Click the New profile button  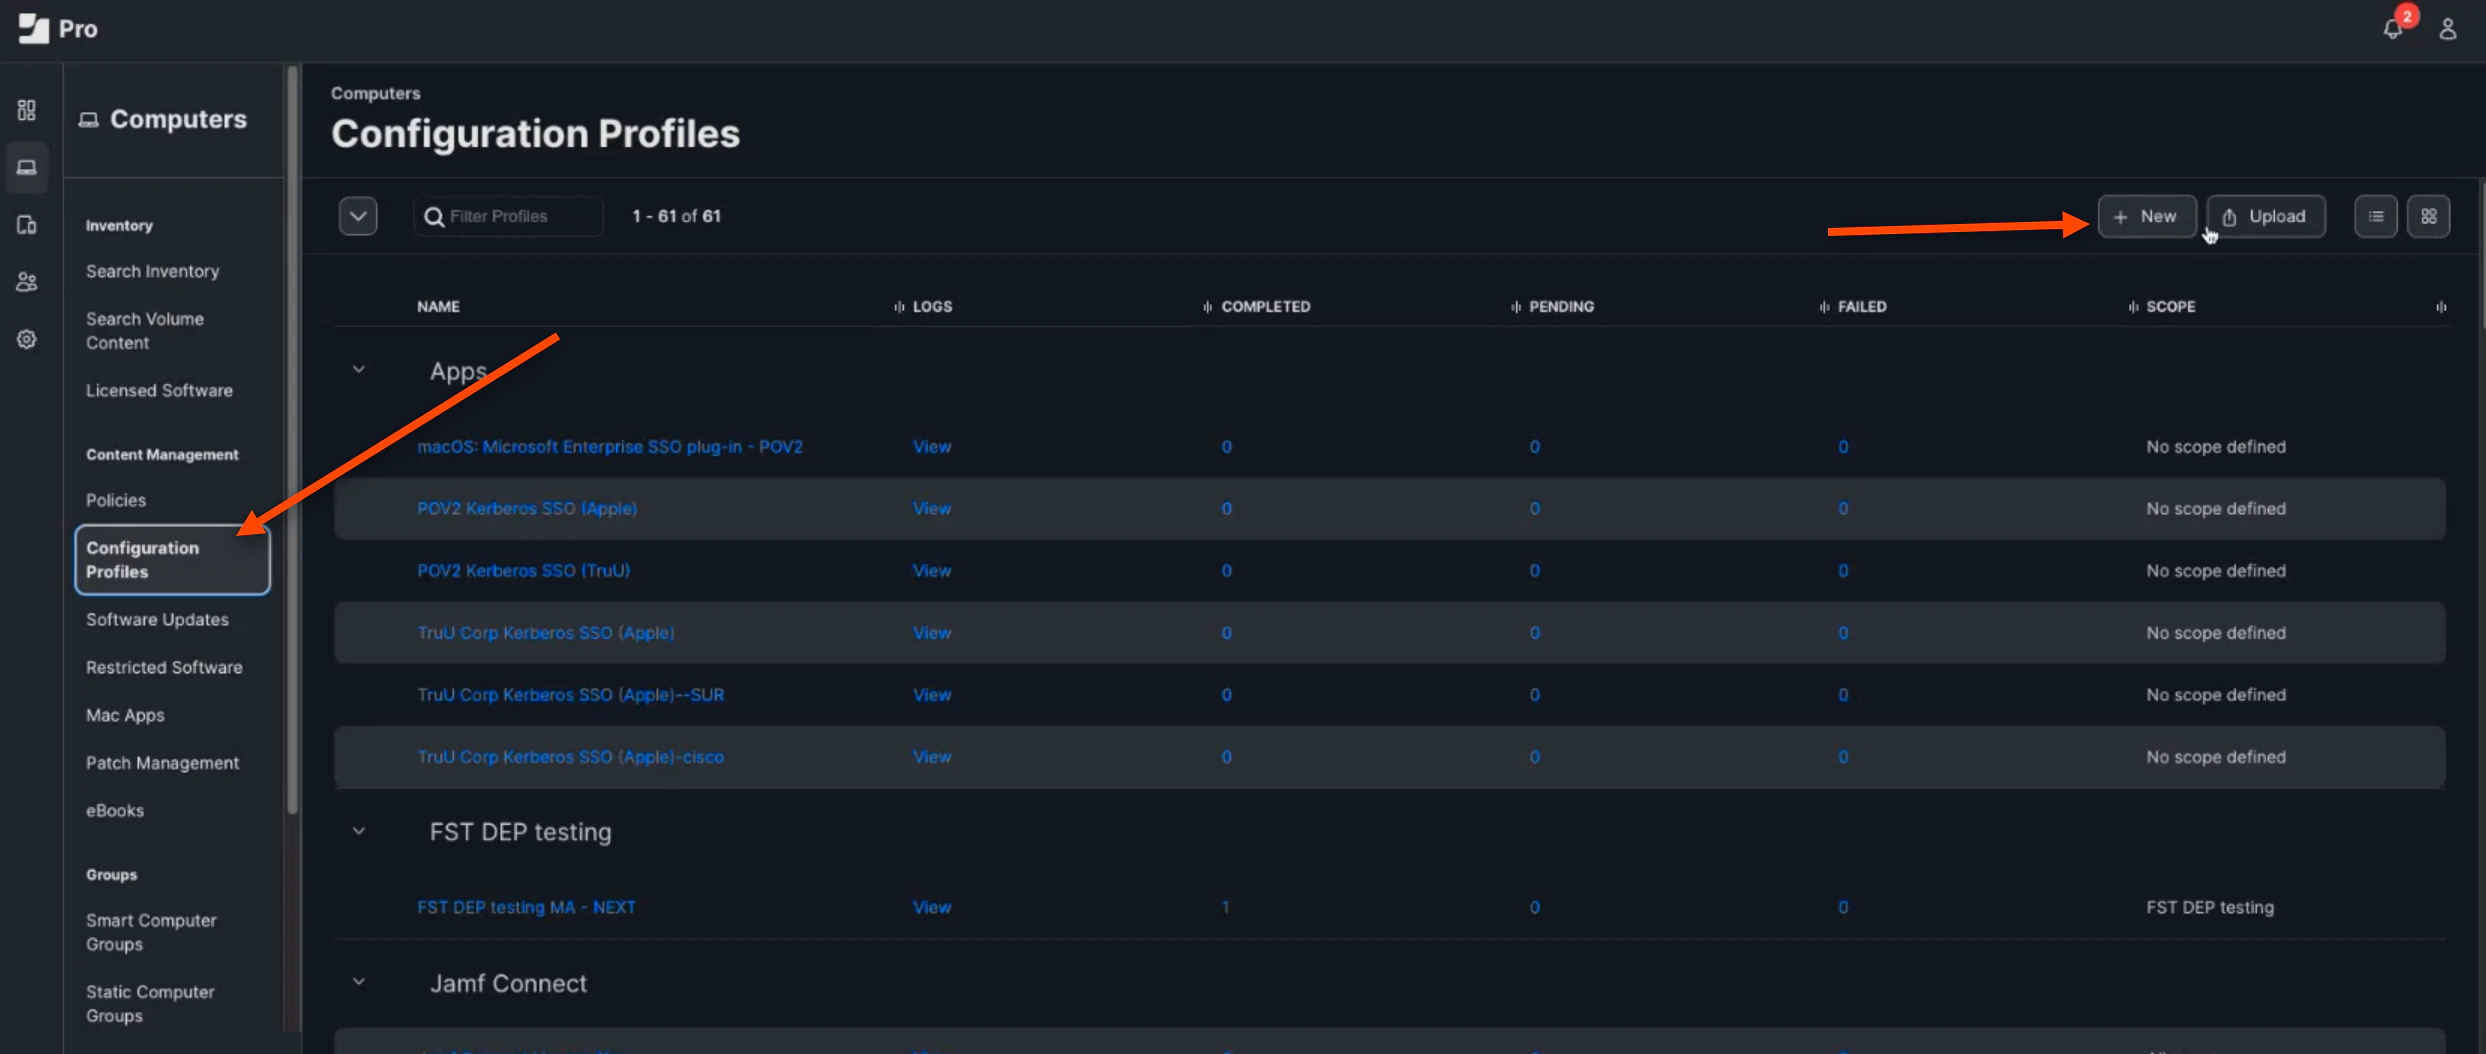tap(2146, 216)
